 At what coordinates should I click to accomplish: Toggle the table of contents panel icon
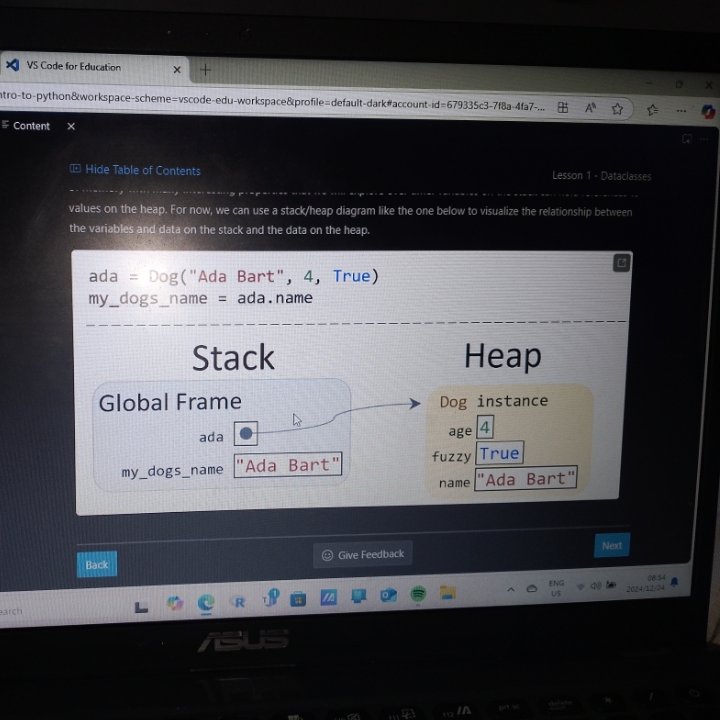pos(75,169)
